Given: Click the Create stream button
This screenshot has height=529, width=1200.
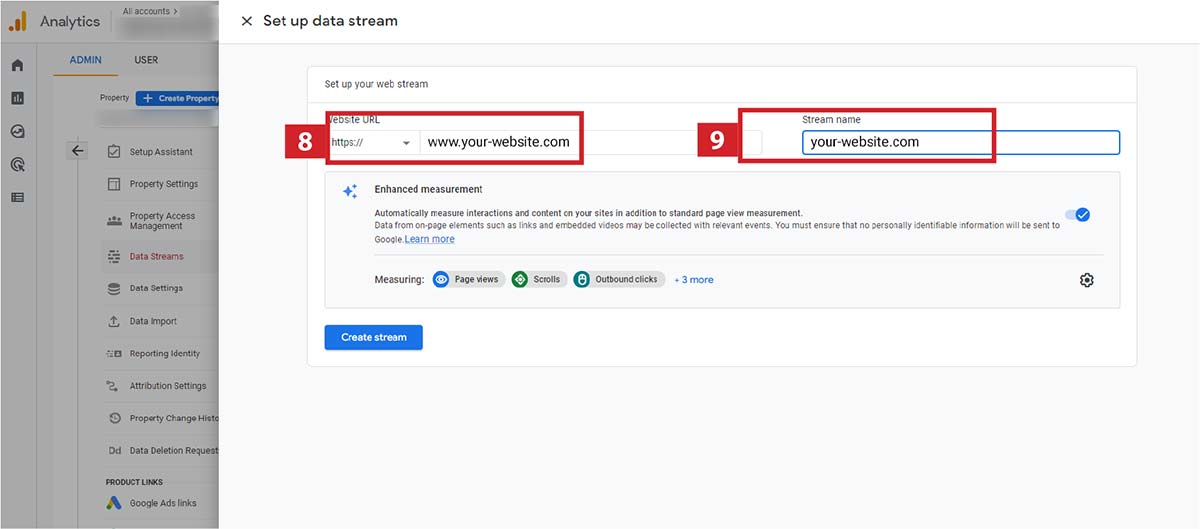Looking at the screenshot, I should [x=373, y=337].
